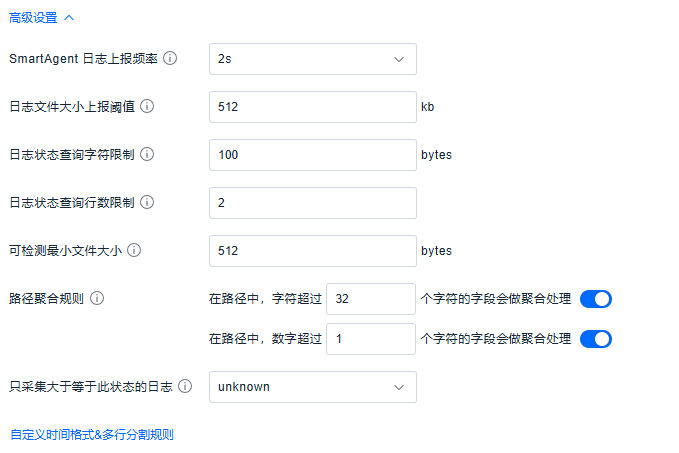Image resolution: width=679 pixels, height=453 pixels.
Task: Click the chevron arrow beside 高级设置
Action: tap(69, 17)
